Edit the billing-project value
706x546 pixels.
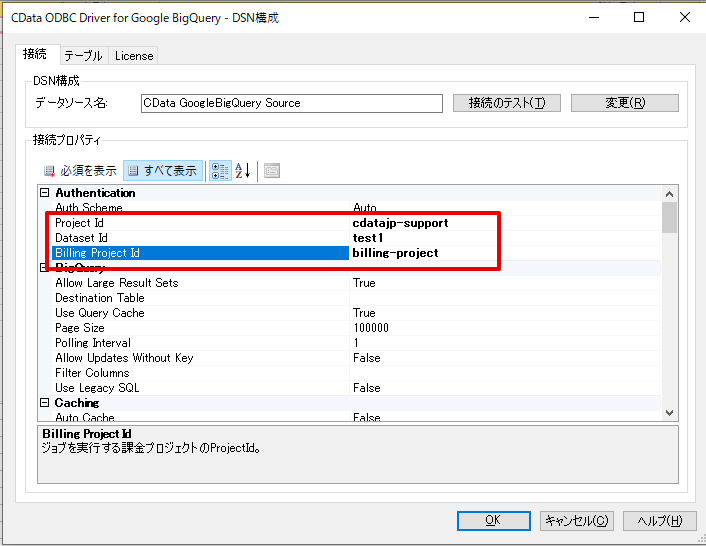click(395, 253)
